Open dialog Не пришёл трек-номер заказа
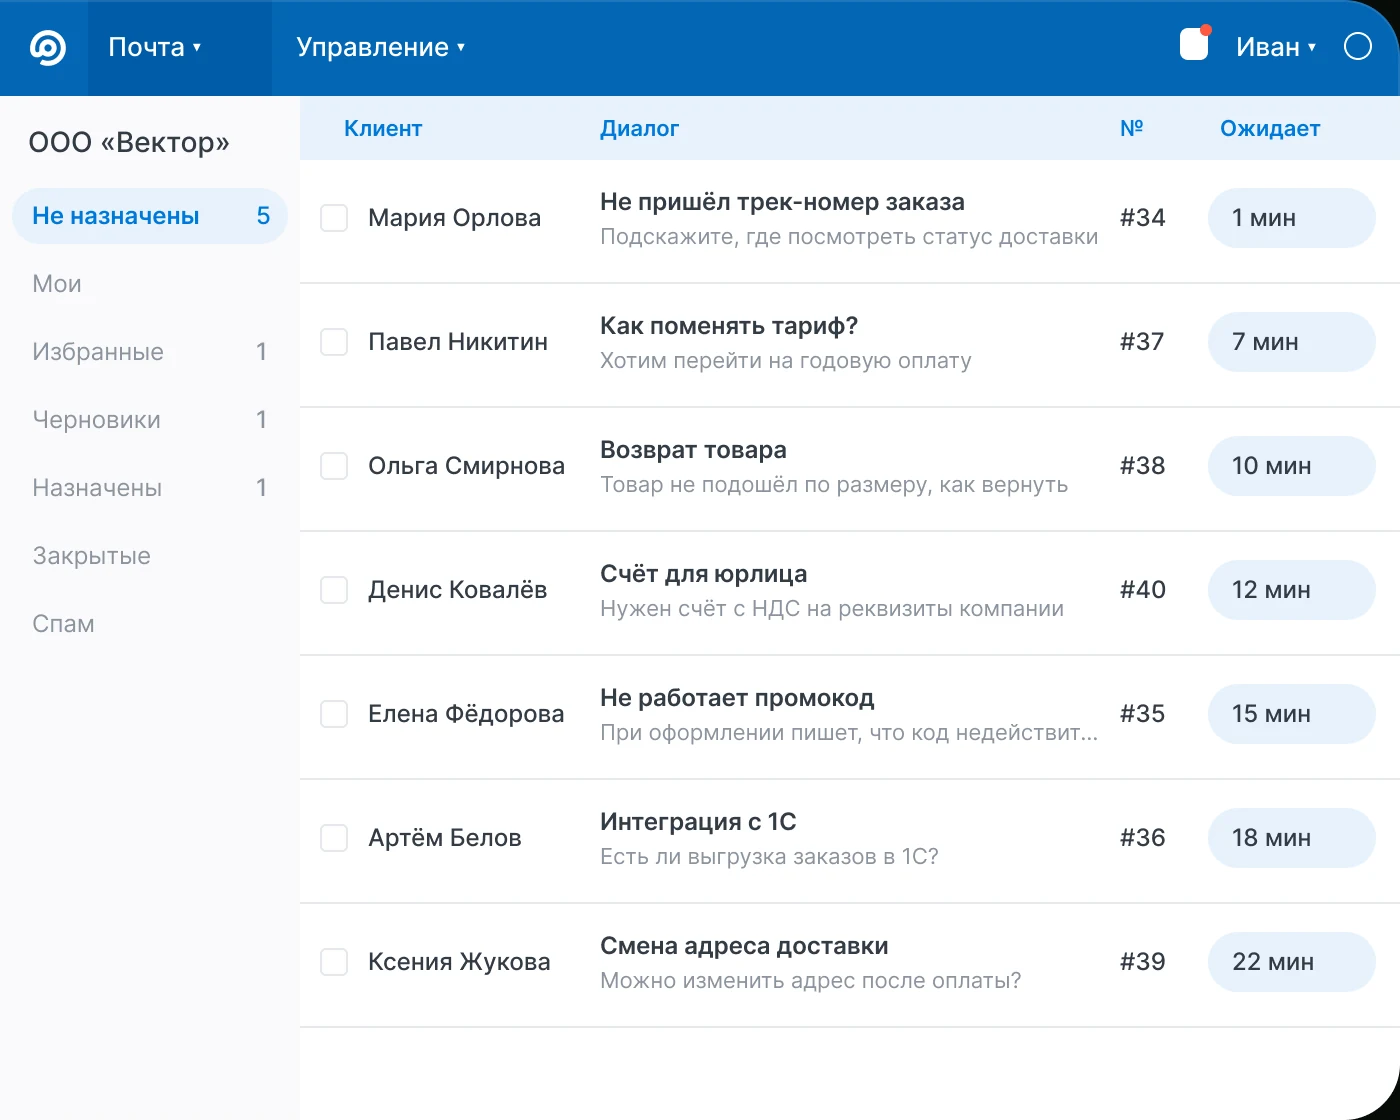The width and height of the screenshot is (1400, 1120). [x=782, y=202]
